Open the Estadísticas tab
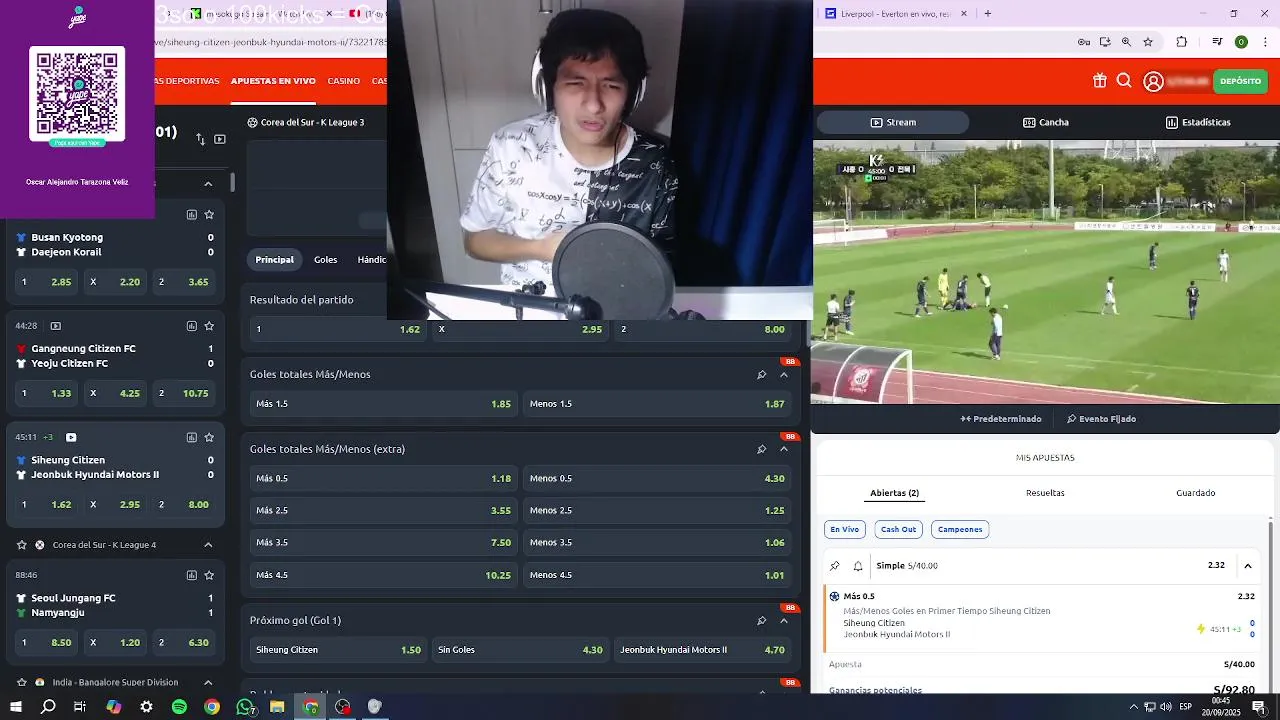 [1198, 122]
